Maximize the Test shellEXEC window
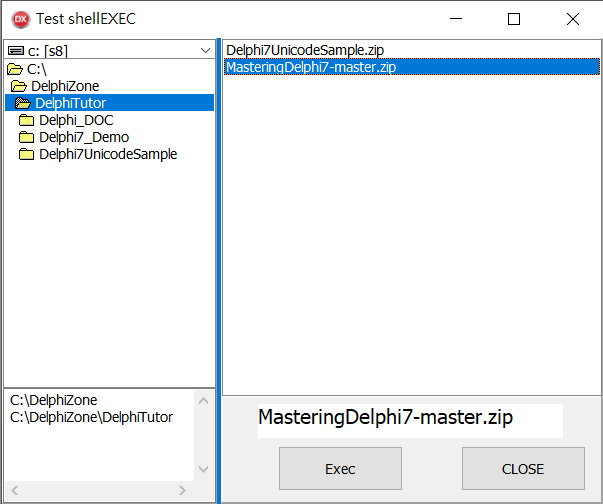Screen dimensions: 603x504 click(514, 19)
